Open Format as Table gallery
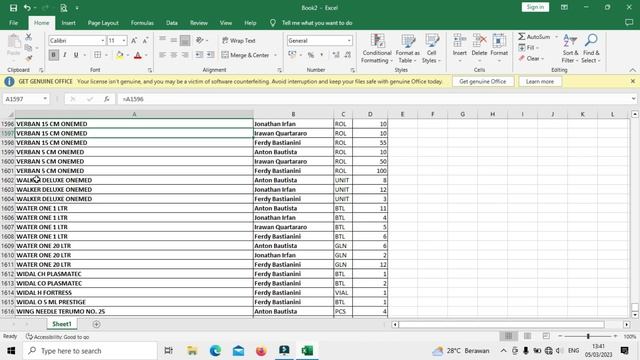The width and height of the screenshot is (640, 360). [x=407, y=49]
